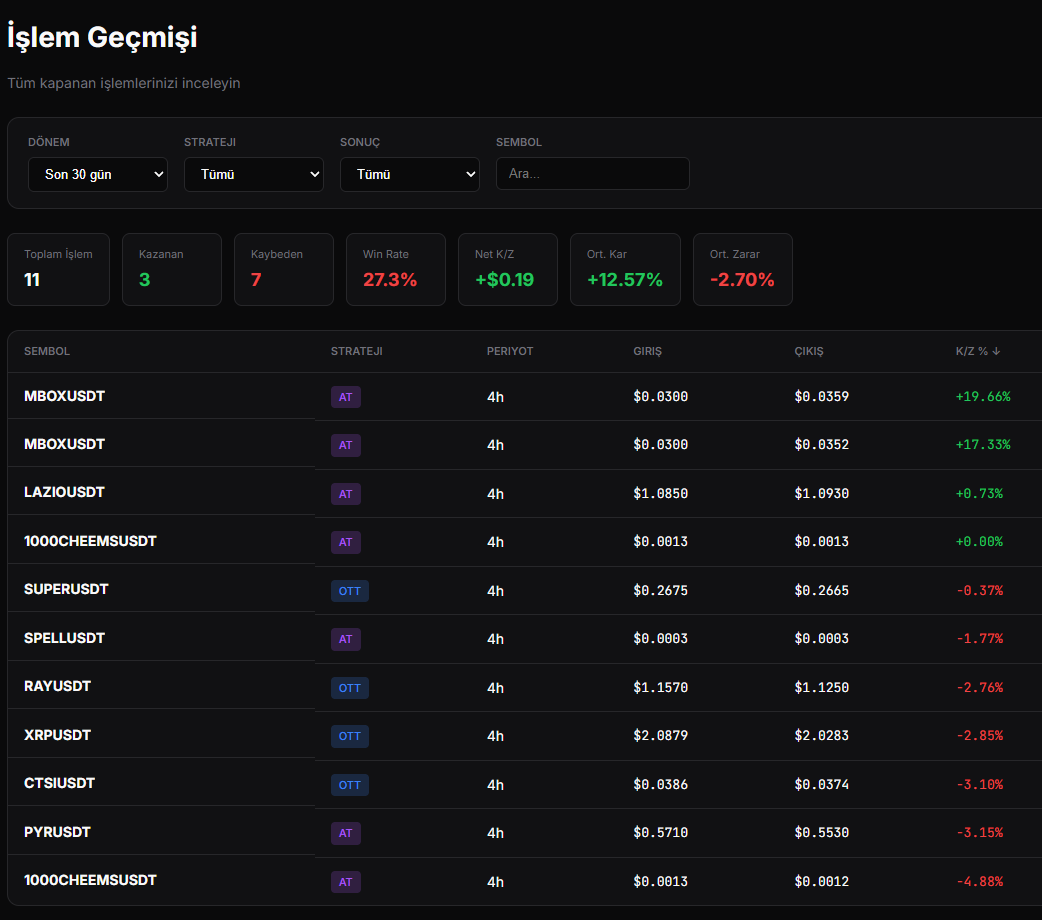Click the Ort. Kar +12.57% card
The image size is (1042, 920).
(x=625, y=269)
